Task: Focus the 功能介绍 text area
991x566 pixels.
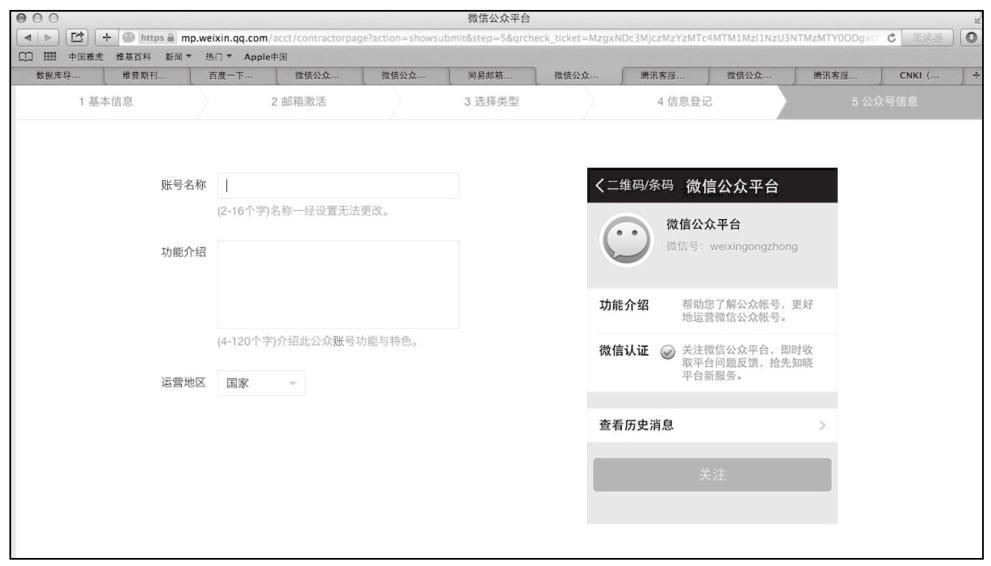Action: (x=338, y=284)
